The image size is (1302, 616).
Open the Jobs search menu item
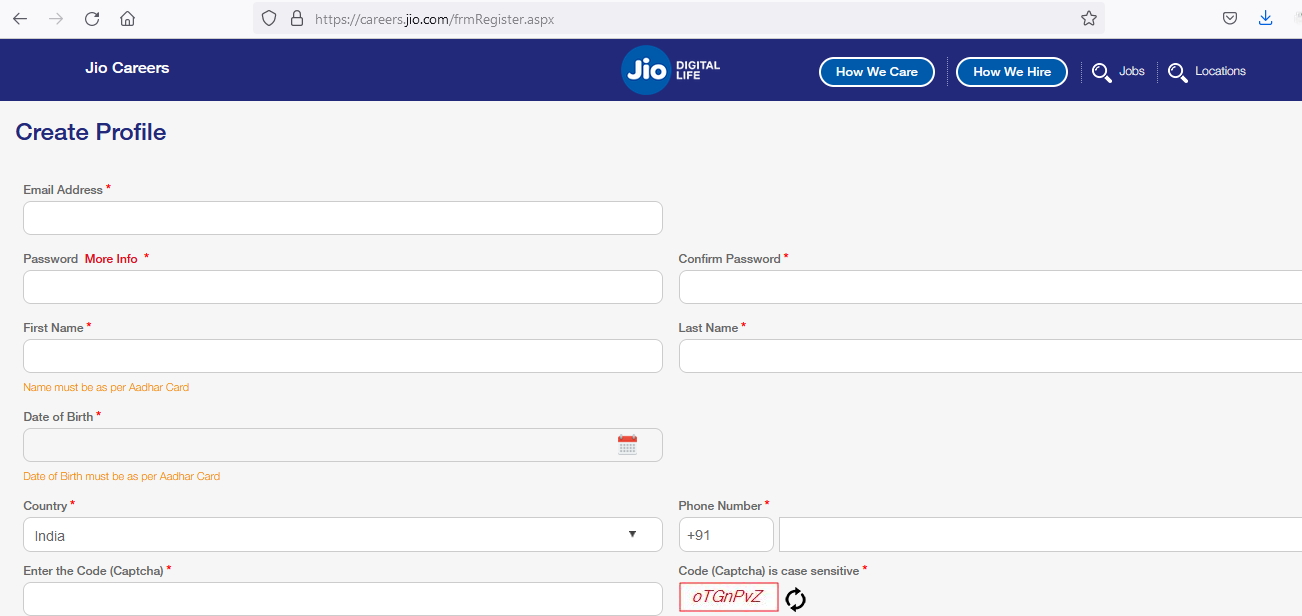coord(1118,72)
